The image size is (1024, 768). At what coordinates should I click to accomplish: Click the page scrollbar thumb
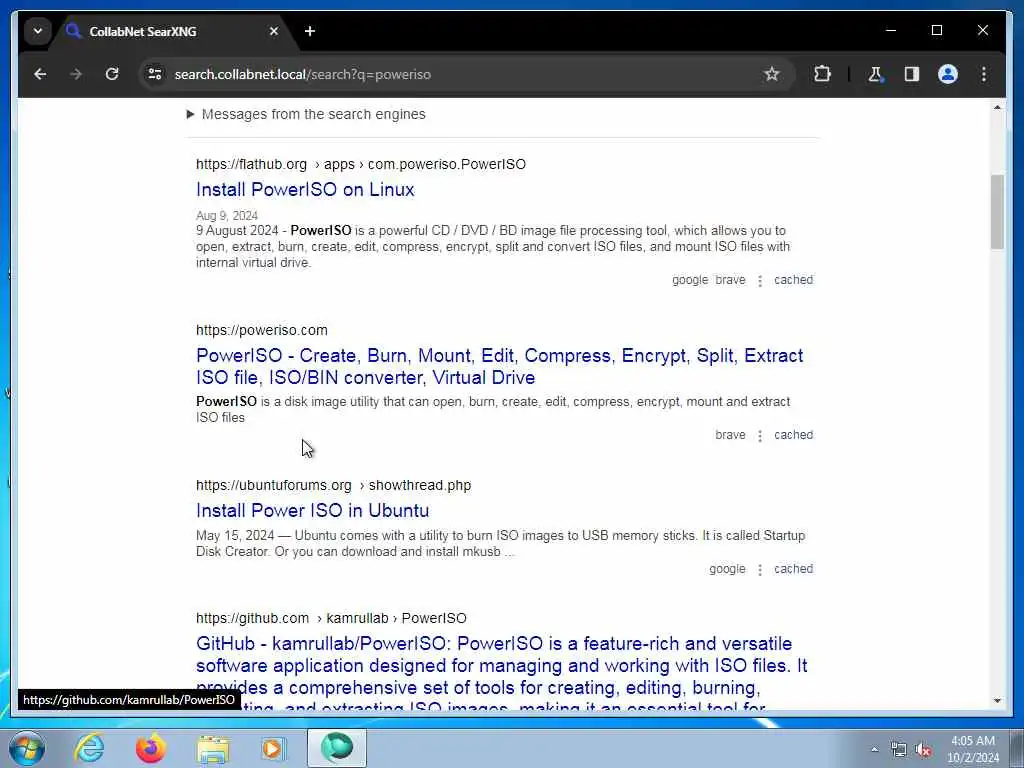click(997, 212)
